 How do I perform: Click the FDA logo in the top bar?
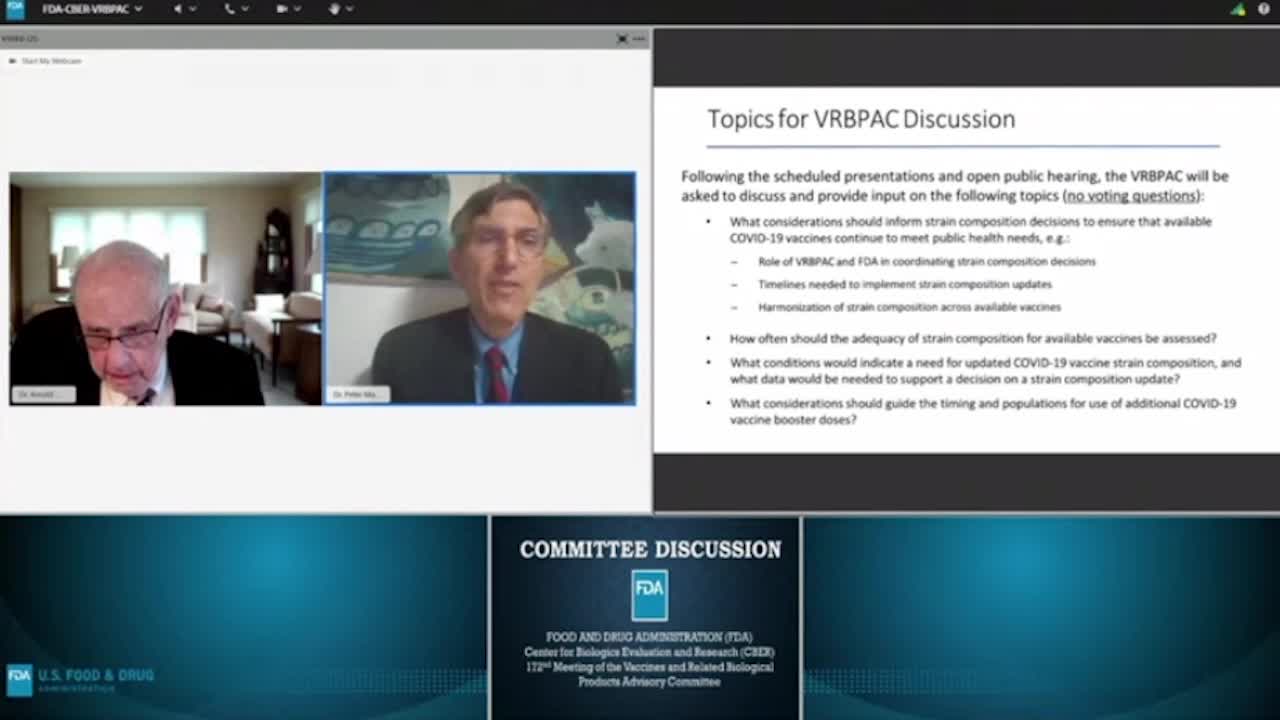tap(15, 9)
